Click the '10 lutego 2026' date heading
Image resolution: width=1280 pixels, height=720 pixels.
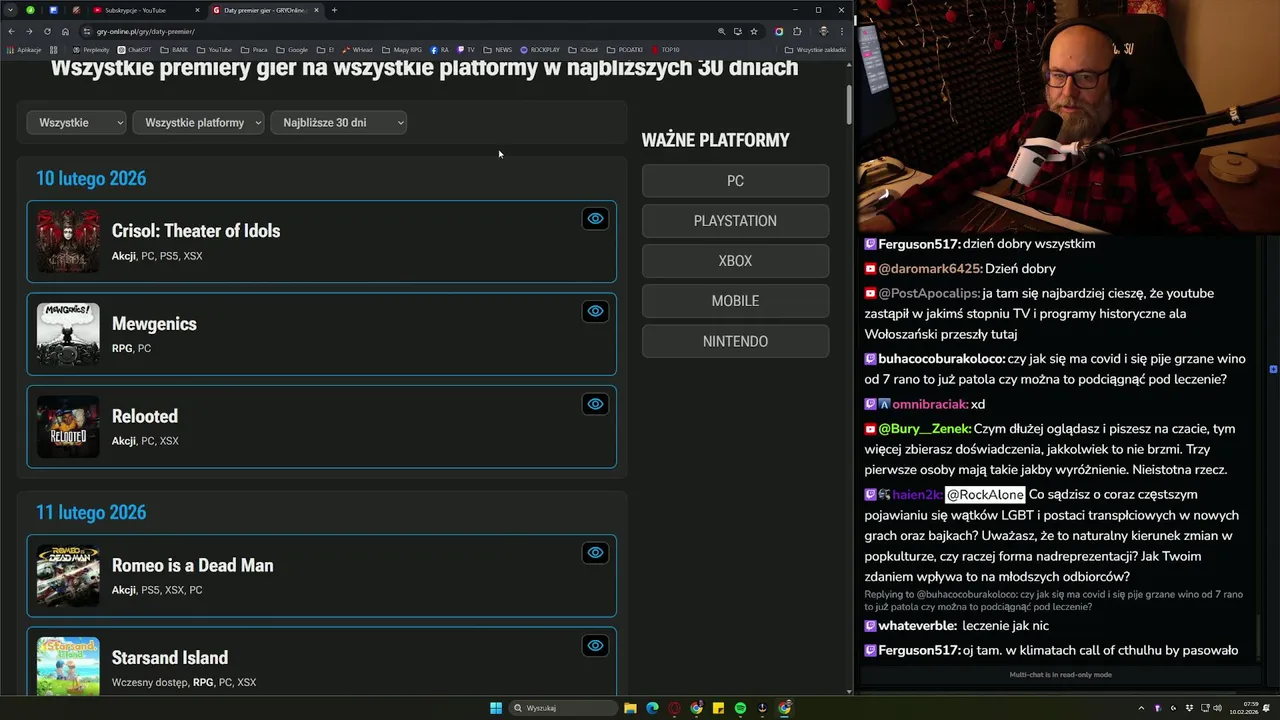(x=91, y=179)
